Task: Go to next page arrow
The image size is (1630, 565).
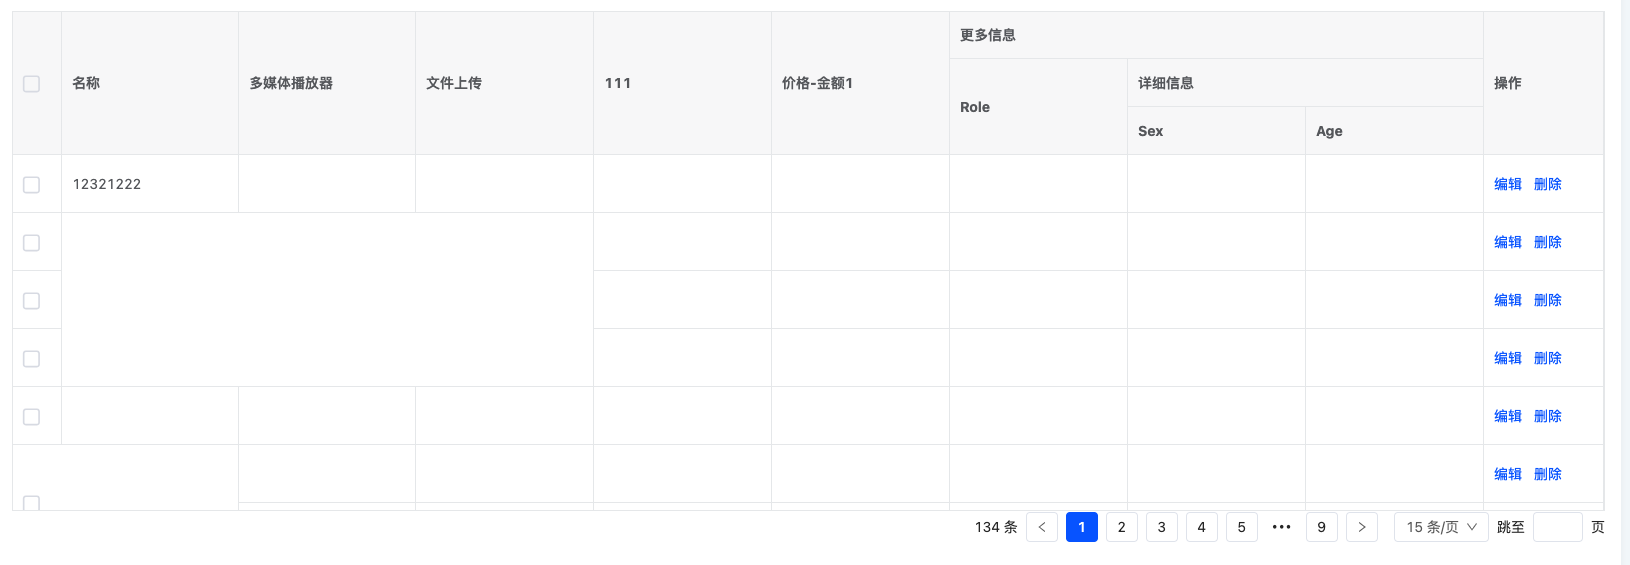Action: click(1361, 527)
